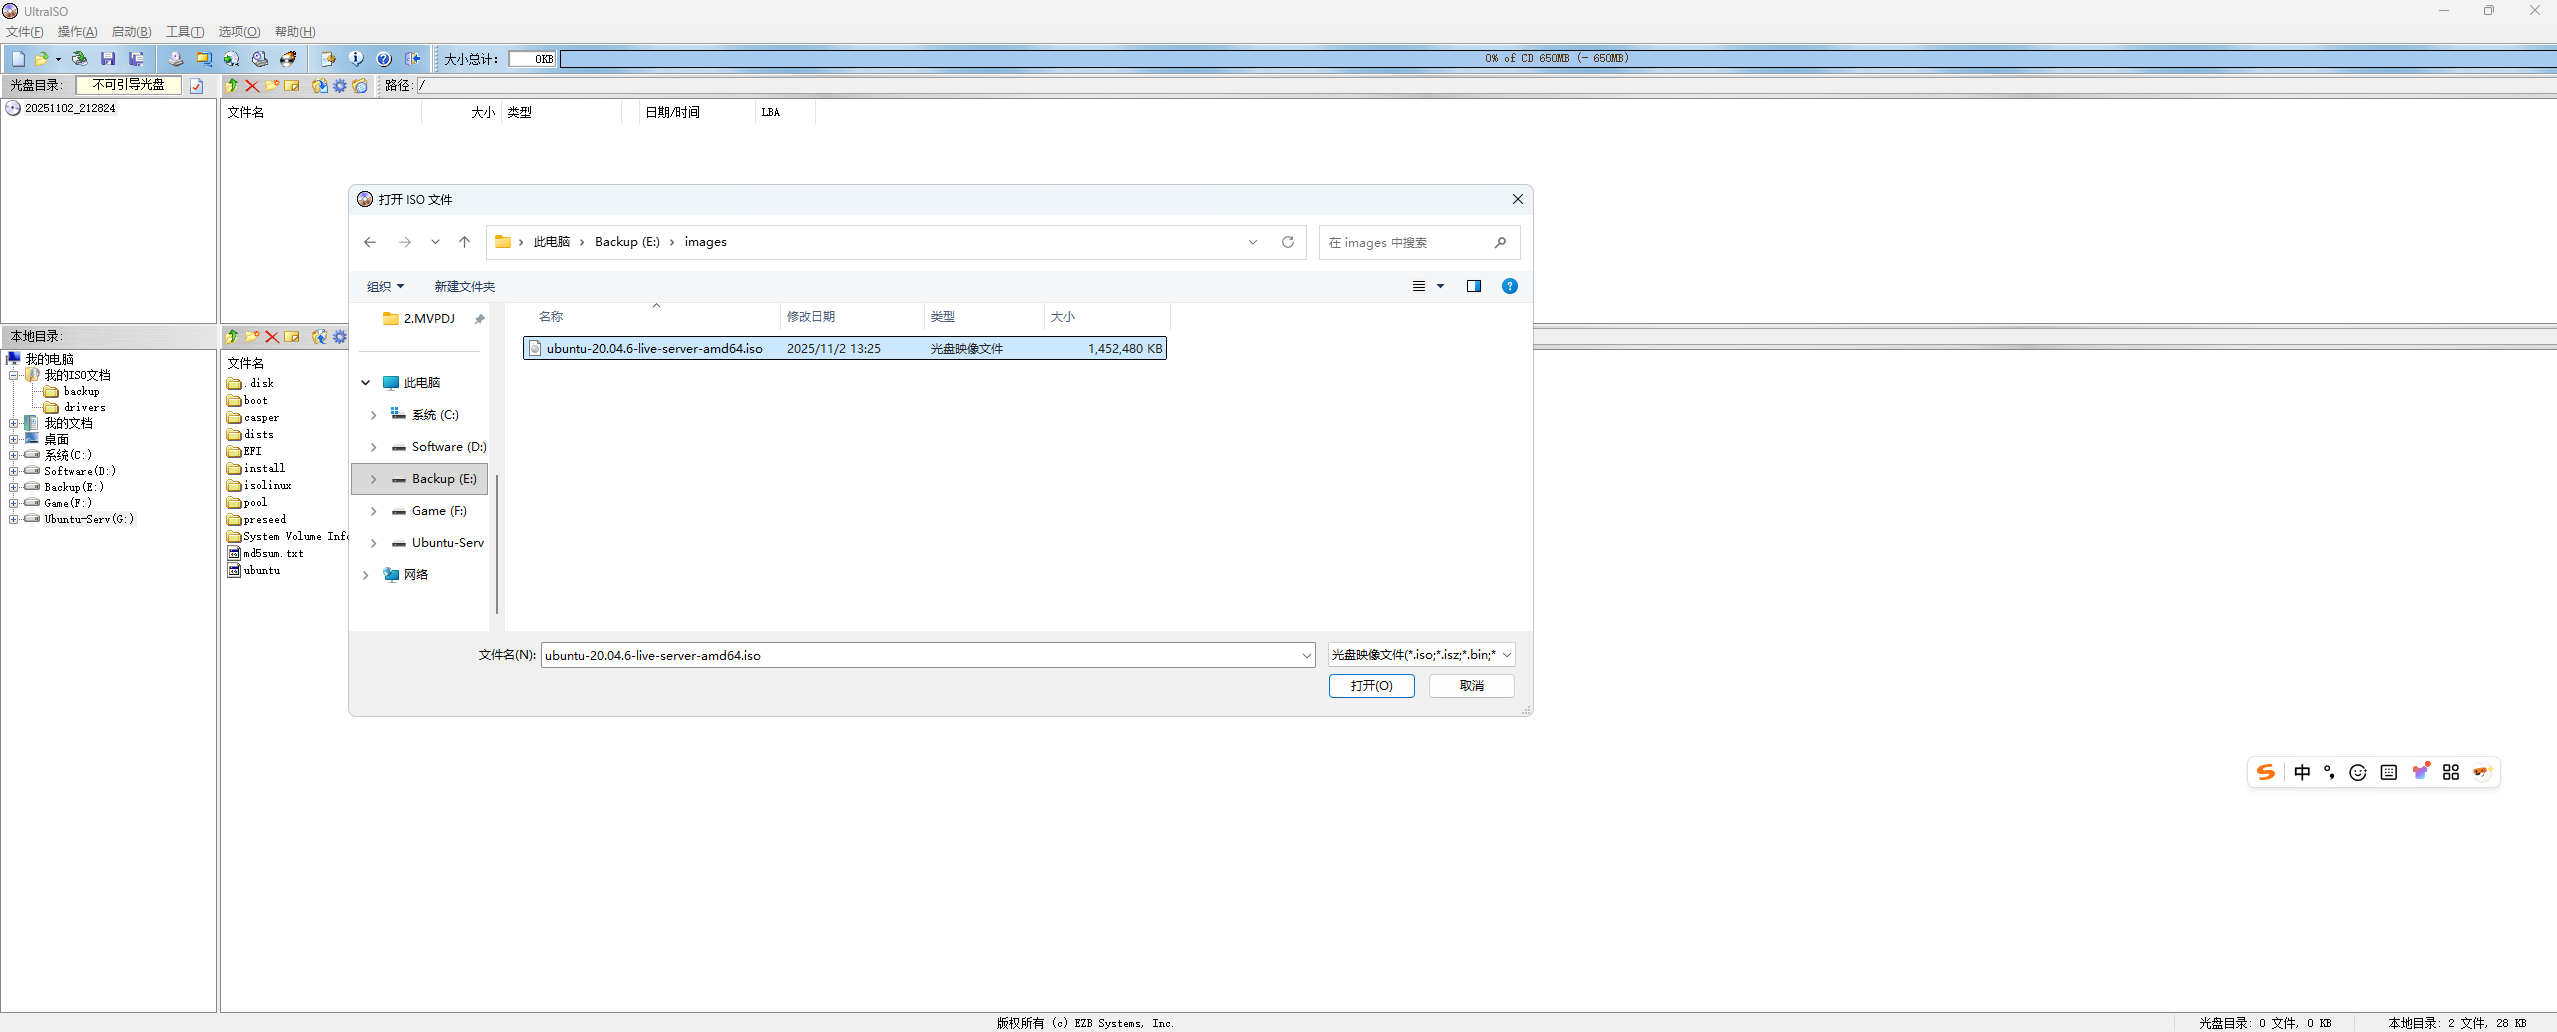Click the Save floppy disk toolbar icon
The height and width of the screenshot is (1032, 2557).
pos(108,59)
